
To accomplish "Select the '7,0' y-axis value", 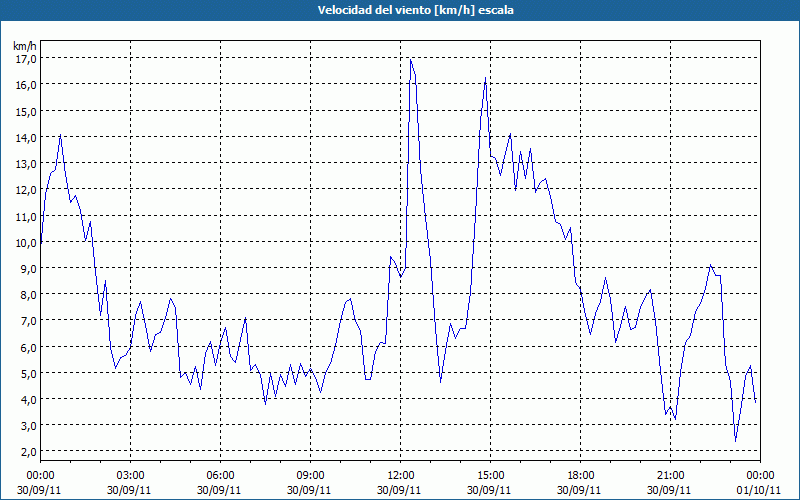I will point(28,321).
